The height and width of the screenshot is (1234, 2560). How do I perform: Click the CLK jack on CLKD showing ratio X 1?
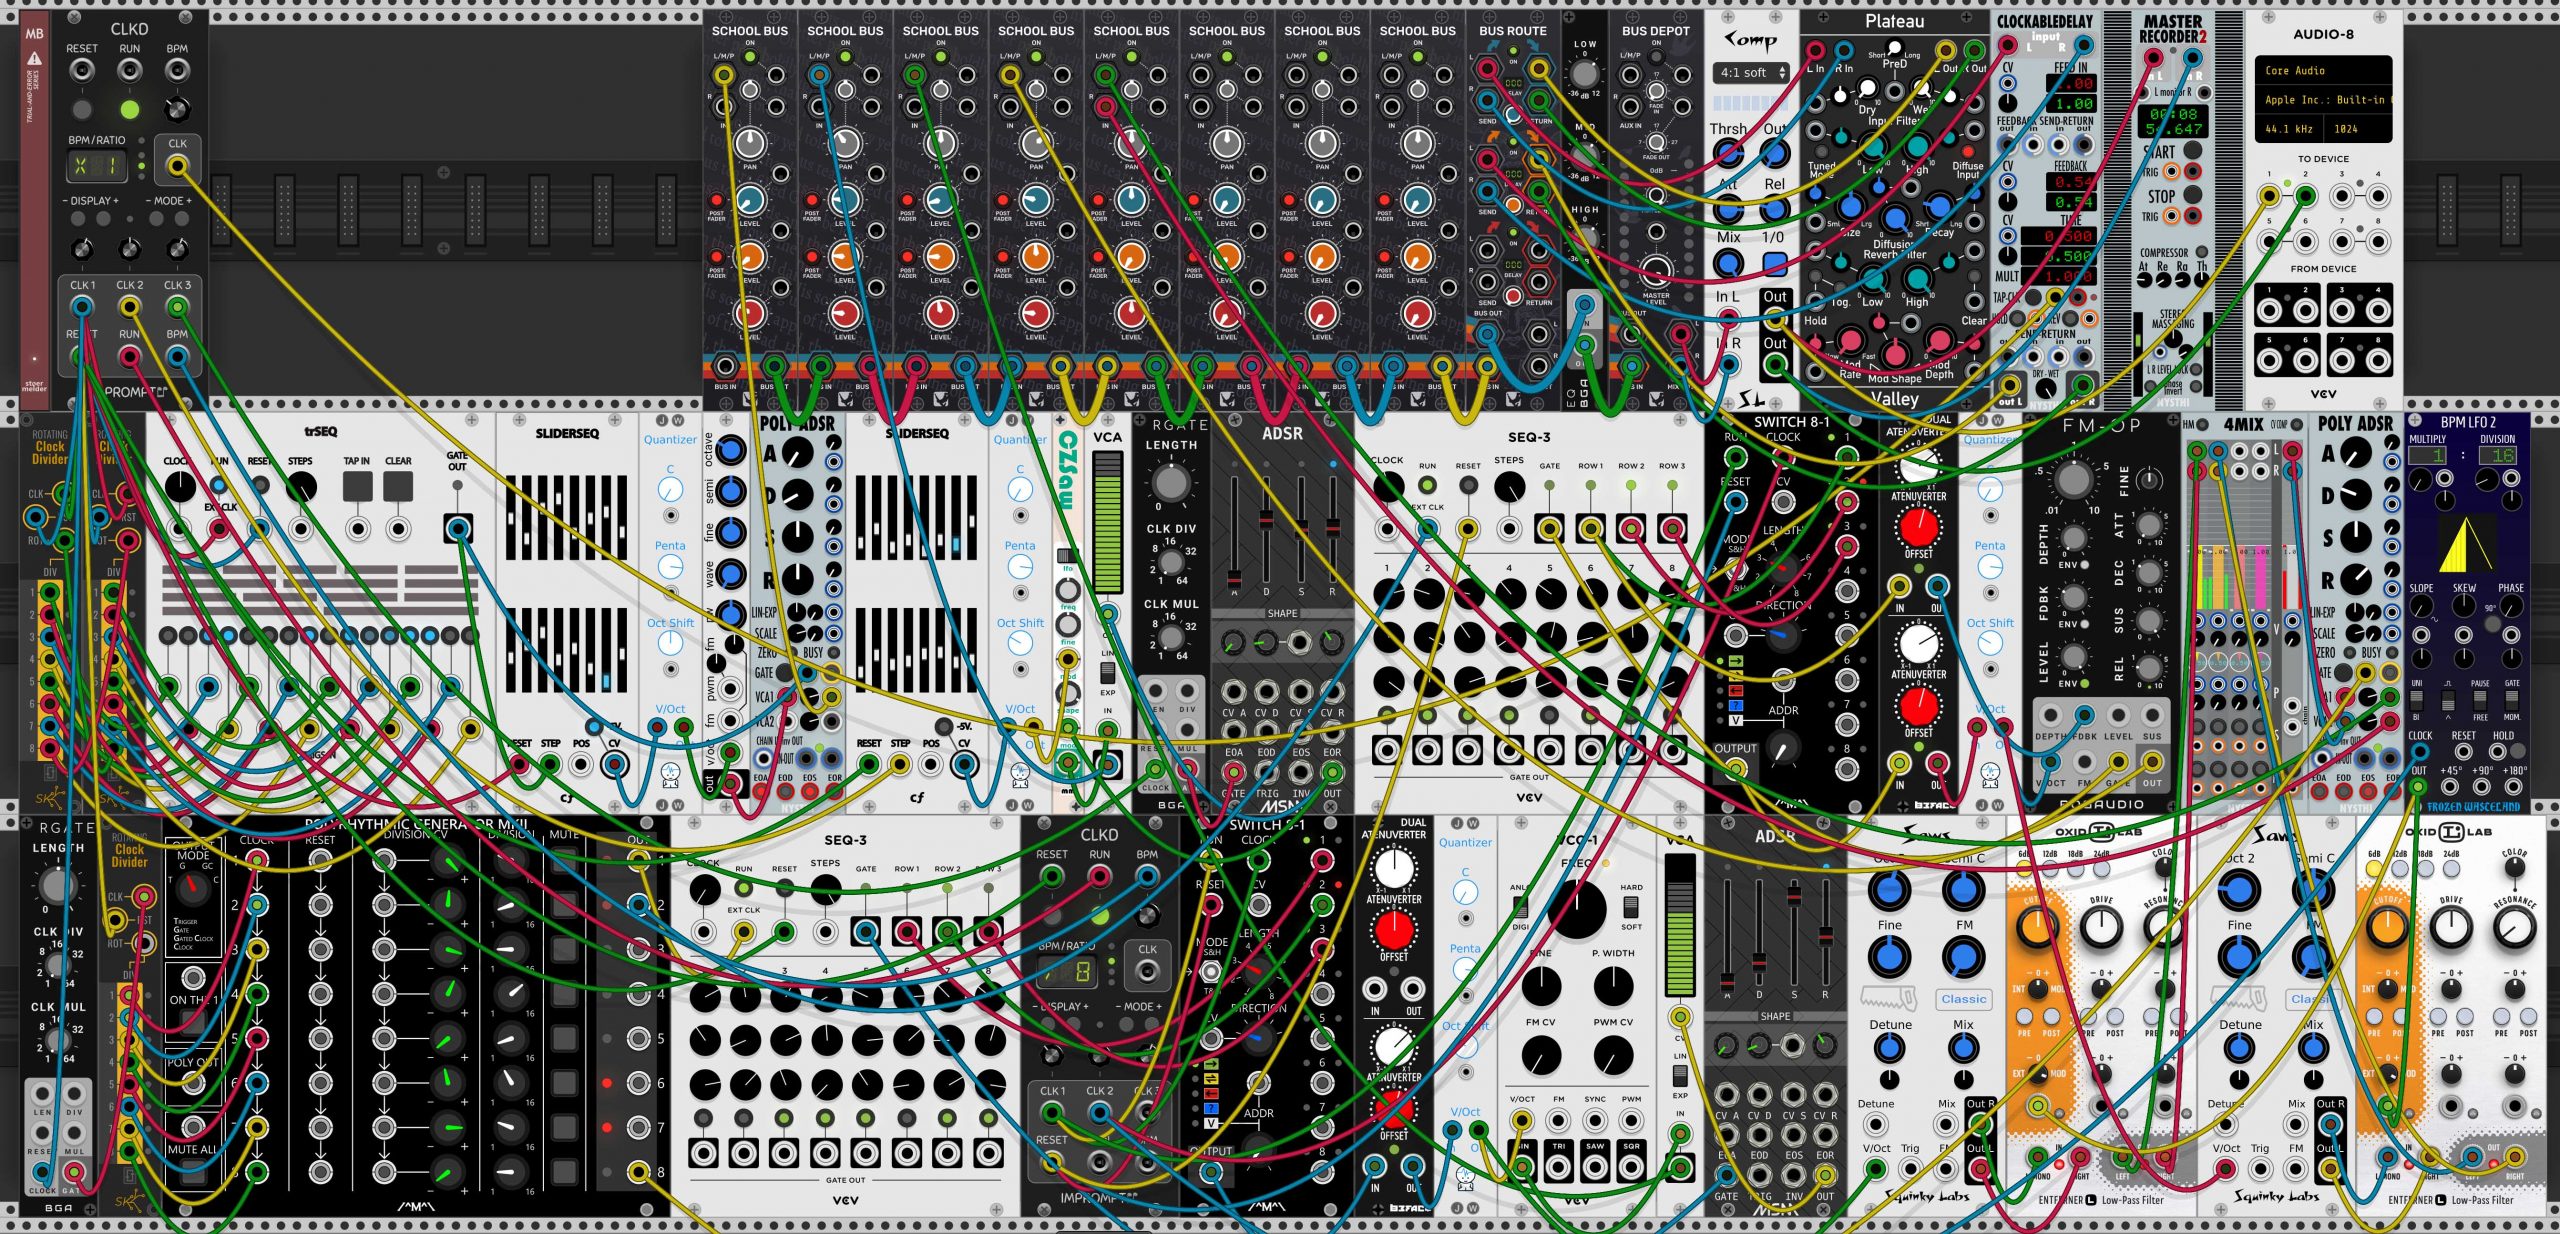pos(177,165)
